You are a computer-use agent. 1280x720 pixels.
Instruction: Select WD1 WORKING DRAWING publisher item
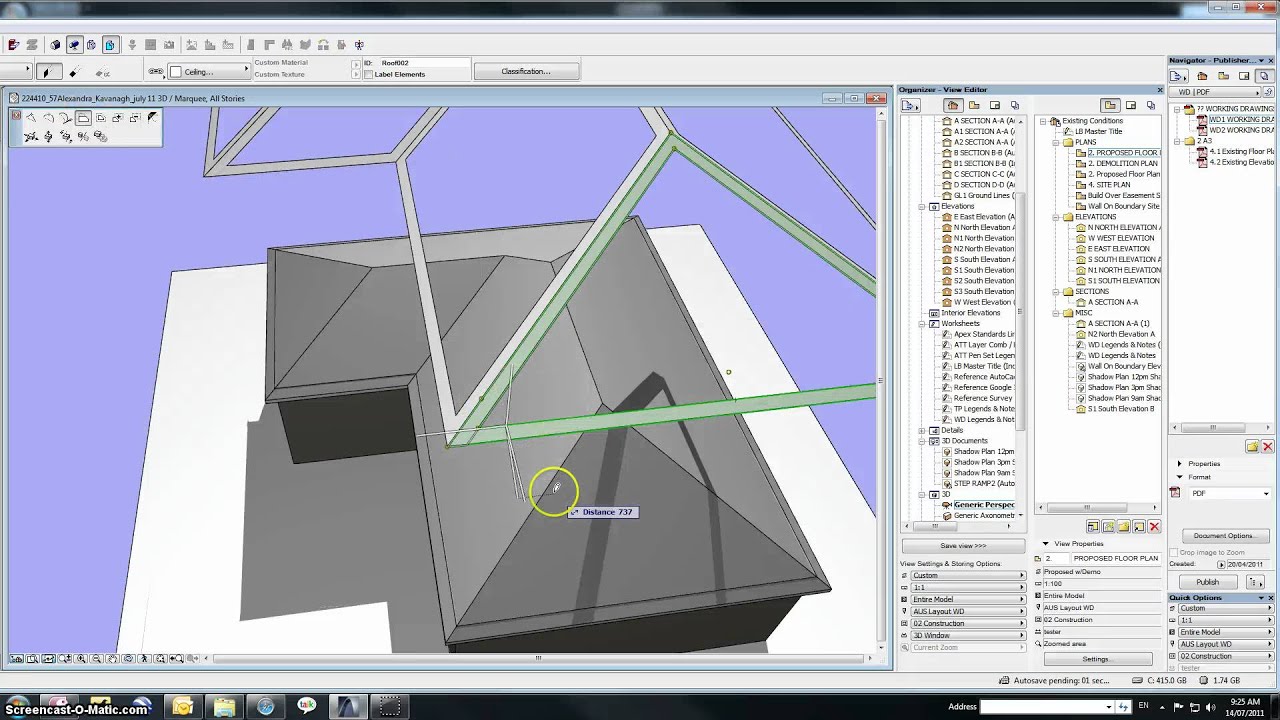[1241, 120]
